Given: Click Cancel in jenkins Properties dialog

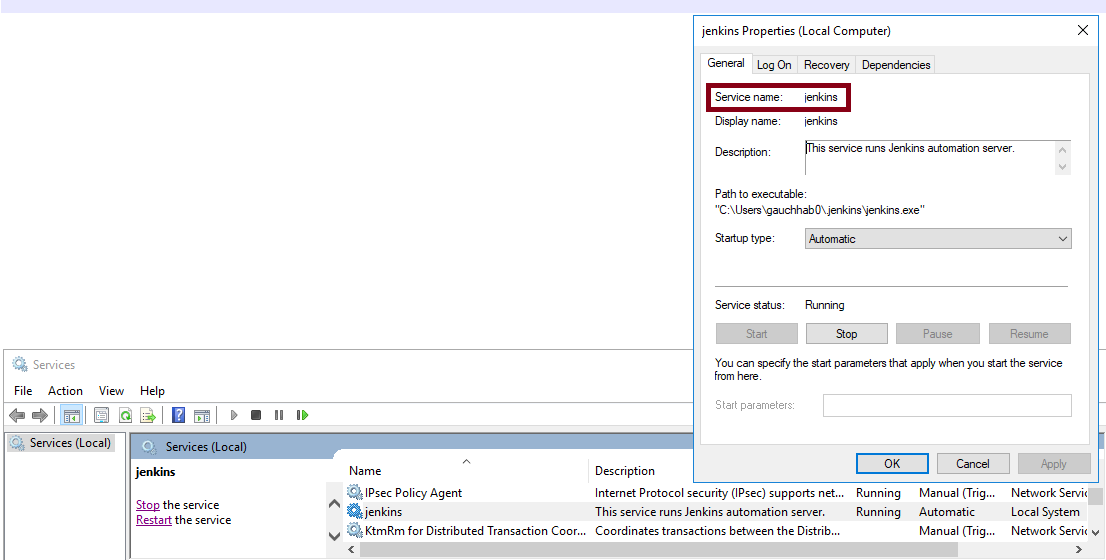Looking at the screenshot, I should [973, 463].
